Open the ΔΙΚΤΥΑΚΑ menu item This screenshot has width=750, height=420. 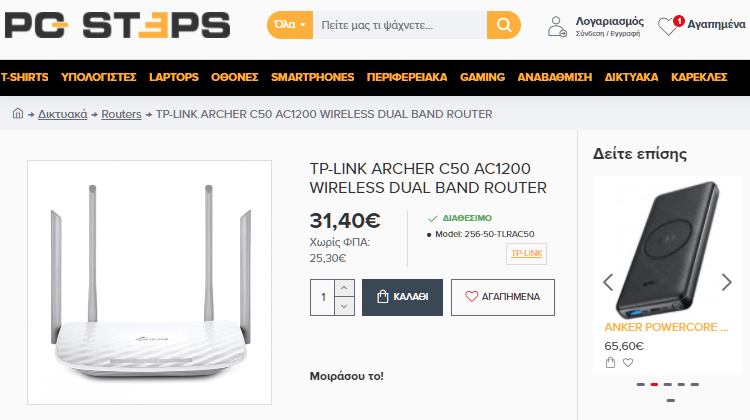coord(631,77)
